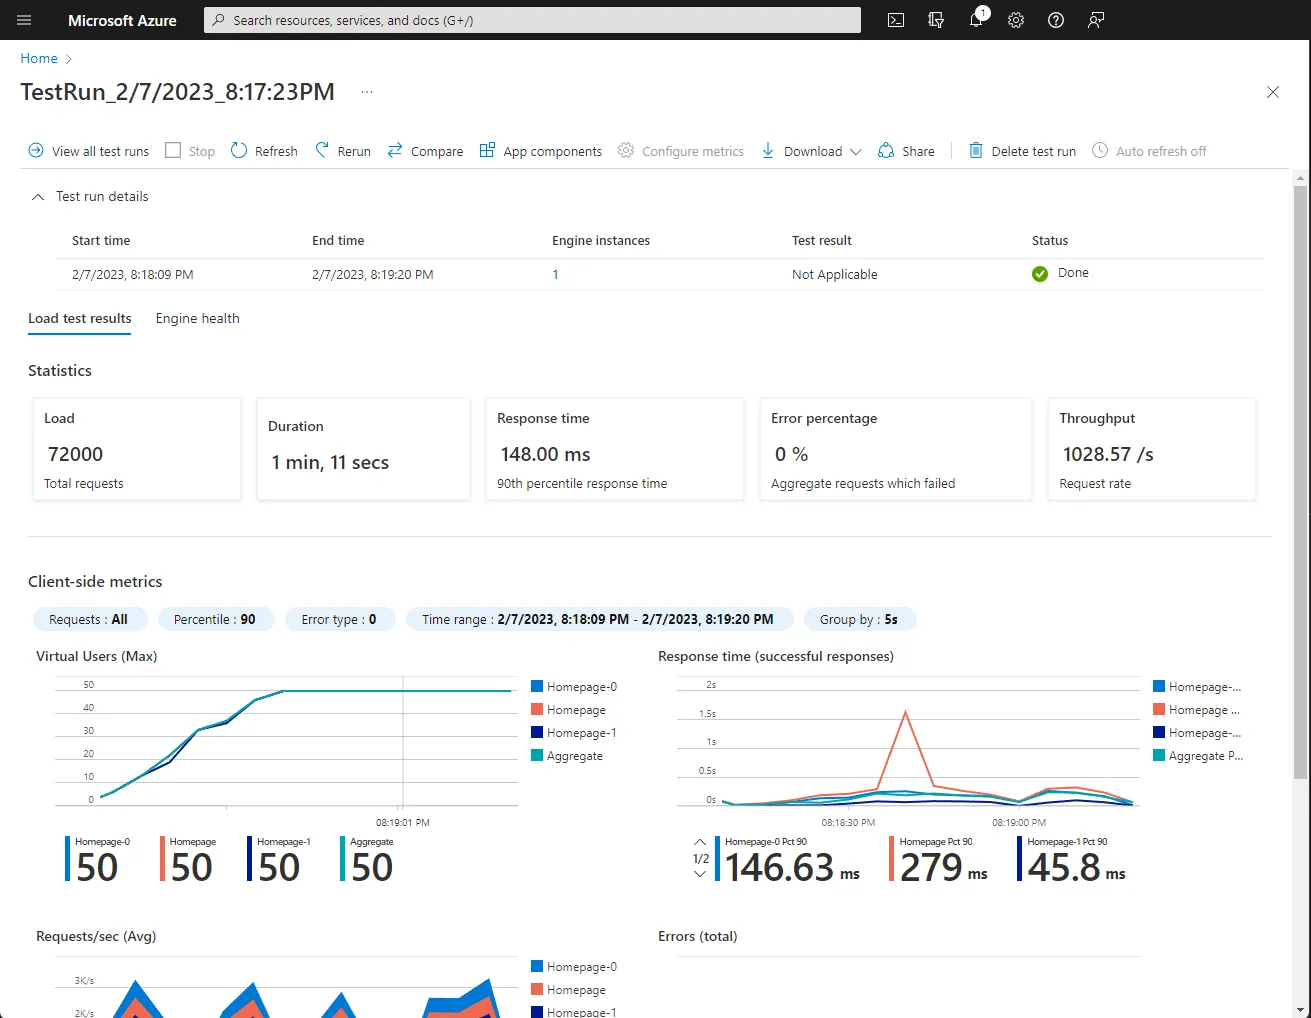Toggle Homepage-0 in Requests/sec legend
This screenshot has height=1018, width=1311.
click(x=574, y=967)
